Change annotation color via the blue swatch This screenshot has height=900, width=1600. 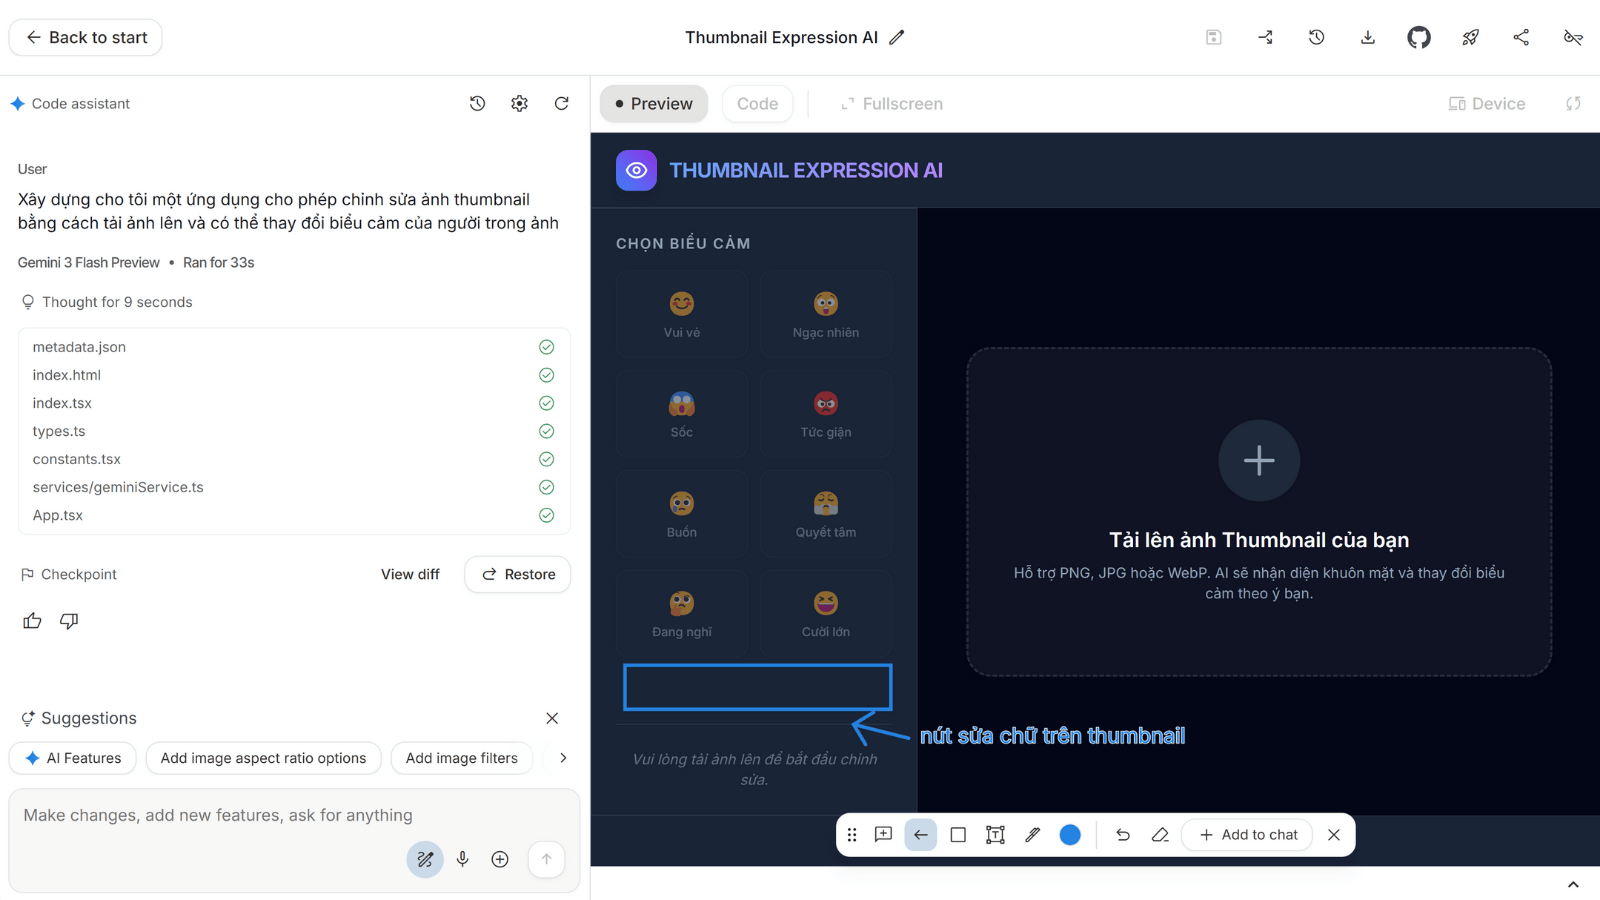[1070, 834]
